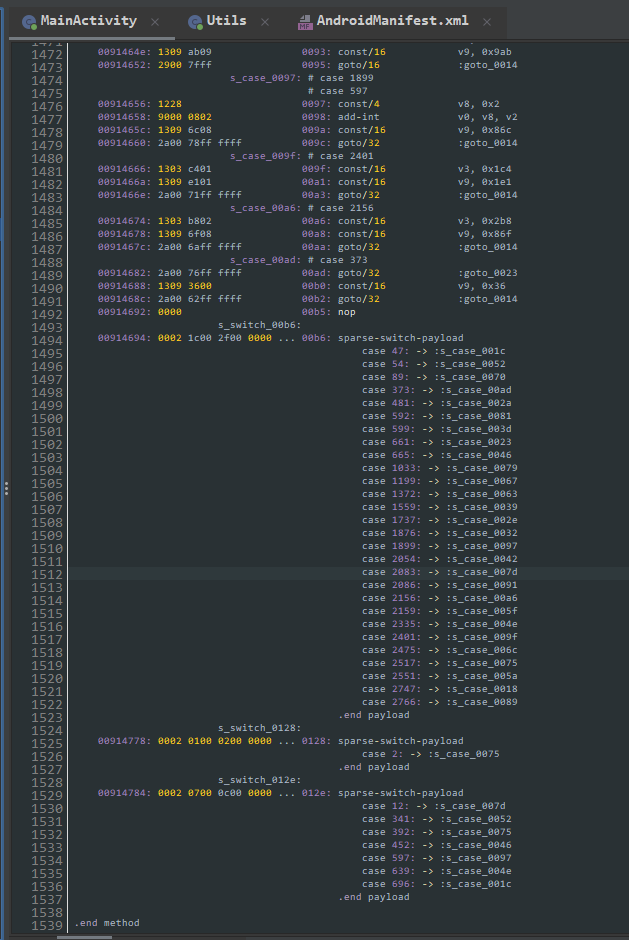Click the :goto_0023 jump target
Screen dimensions: 629x940
[x=487, y=273]
